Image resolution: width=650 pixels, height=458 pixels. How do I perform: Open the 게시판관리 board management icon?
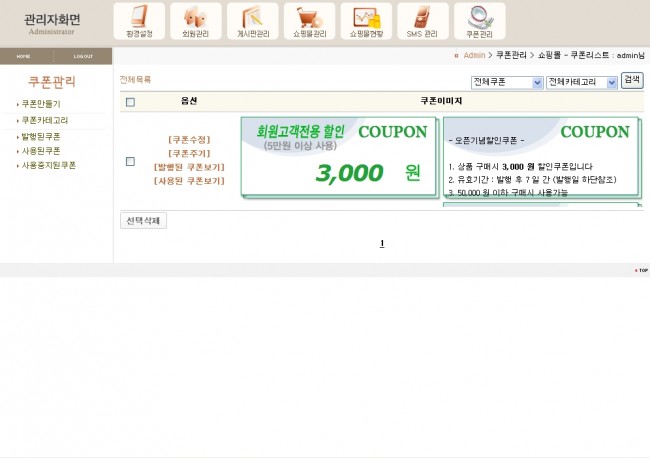(x=253, y=21)
